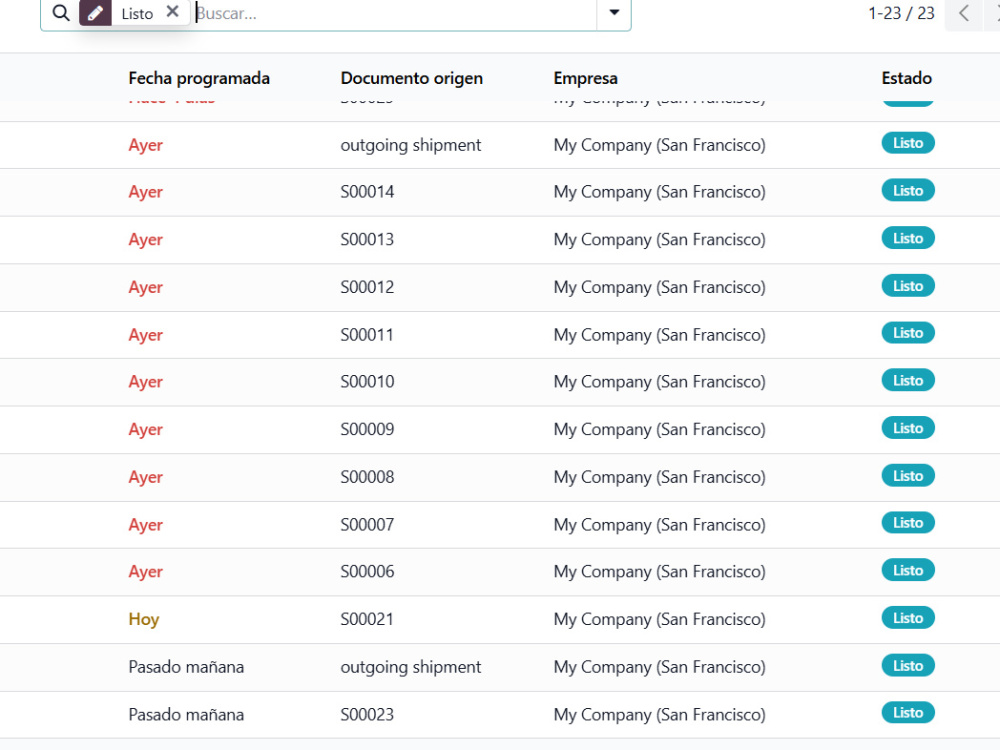
Task: Click the Ayer date in S00014 row
Action: coord(145,193)
